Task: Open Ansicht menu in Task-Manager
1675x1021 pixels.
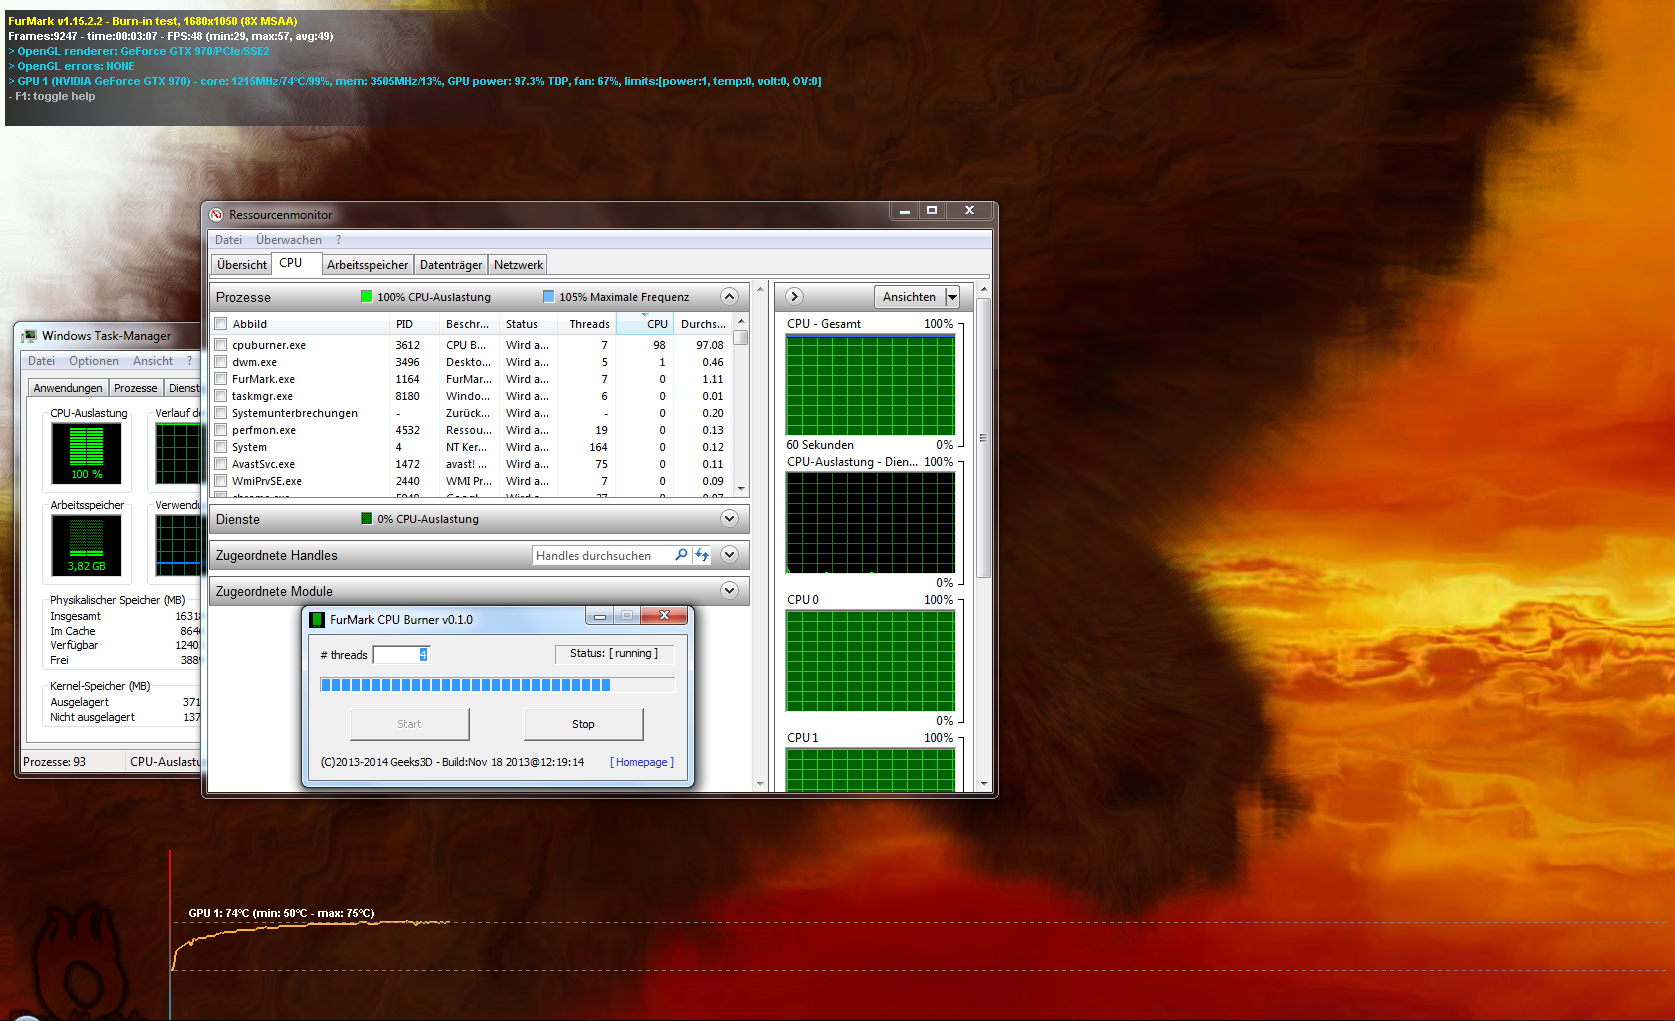Action: (x=153, y=361)
